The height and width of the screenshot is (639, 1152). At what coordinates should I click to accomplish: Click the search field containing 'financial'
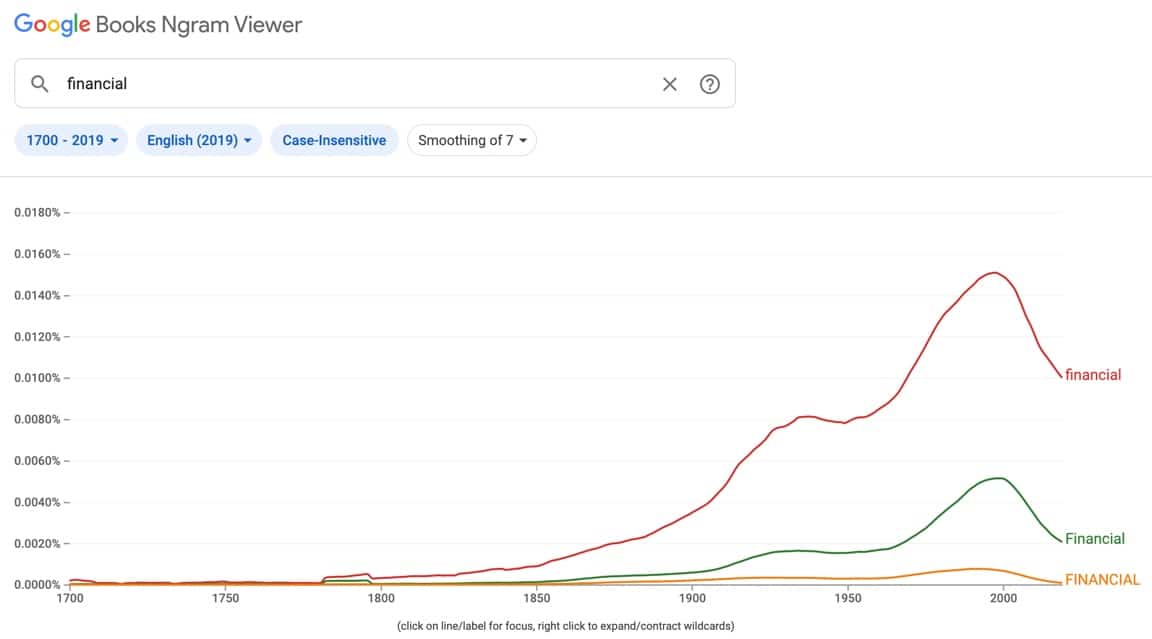click(350, 84)
